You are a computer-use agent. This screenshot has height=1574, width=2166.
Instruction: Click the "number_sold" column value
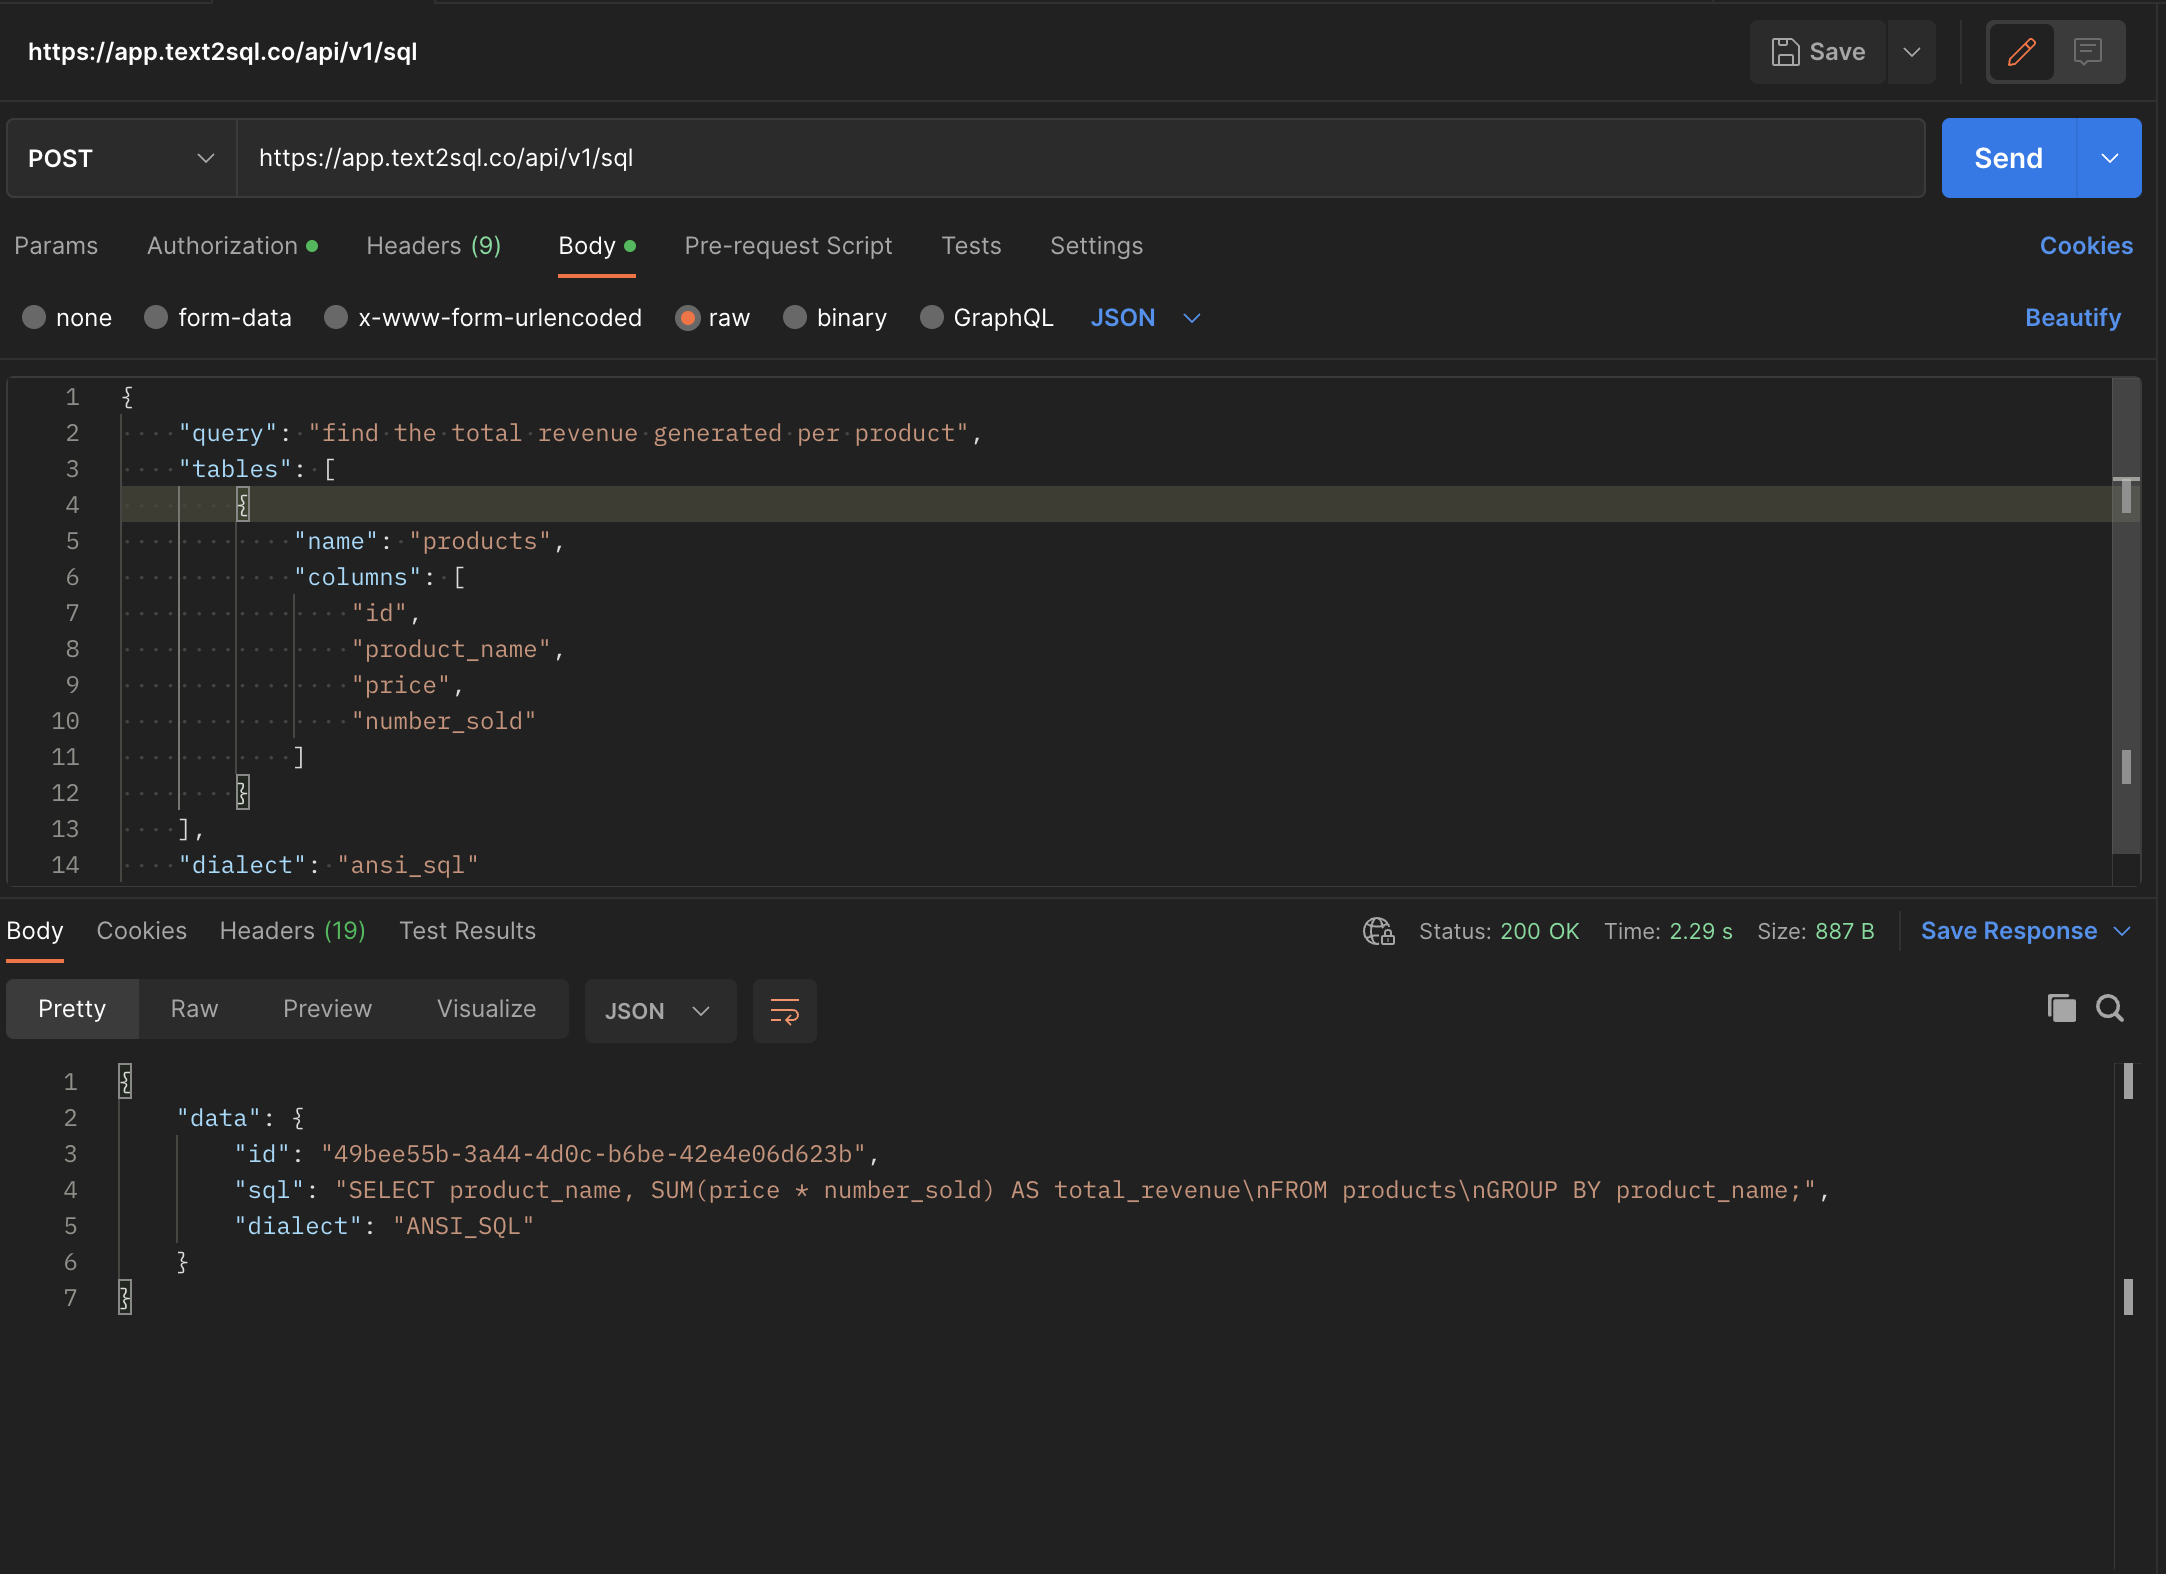(444, 721)
